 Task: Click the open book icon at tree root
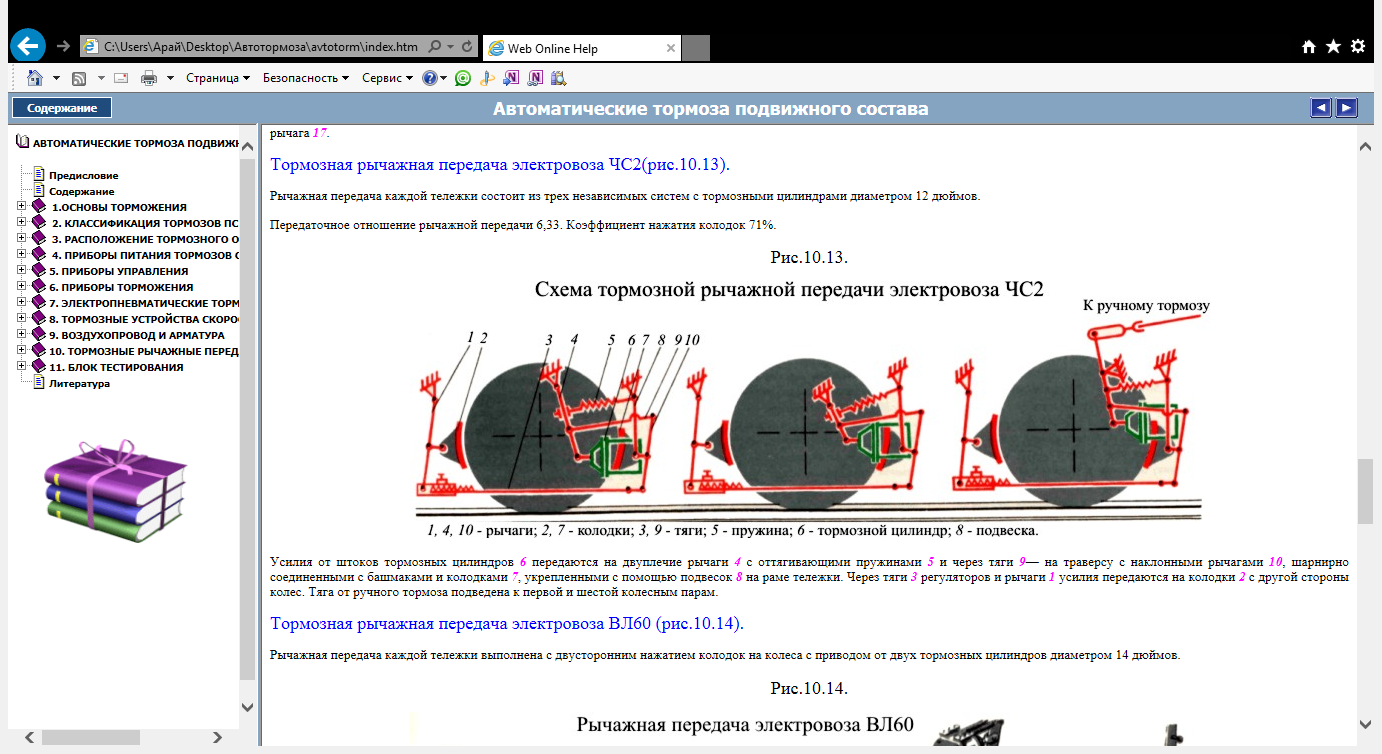click(23, 143)
